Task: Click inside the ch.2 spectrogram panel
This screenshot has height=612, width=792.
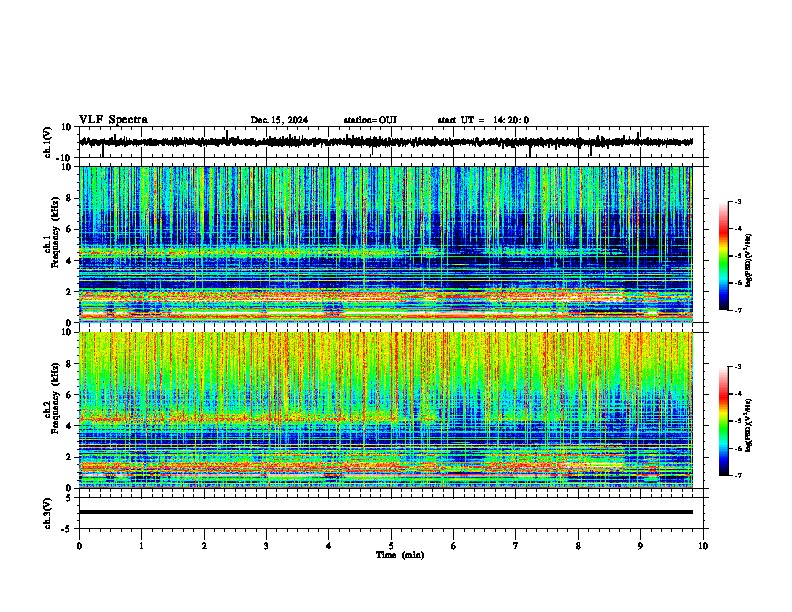Action: tap(386, 410)
